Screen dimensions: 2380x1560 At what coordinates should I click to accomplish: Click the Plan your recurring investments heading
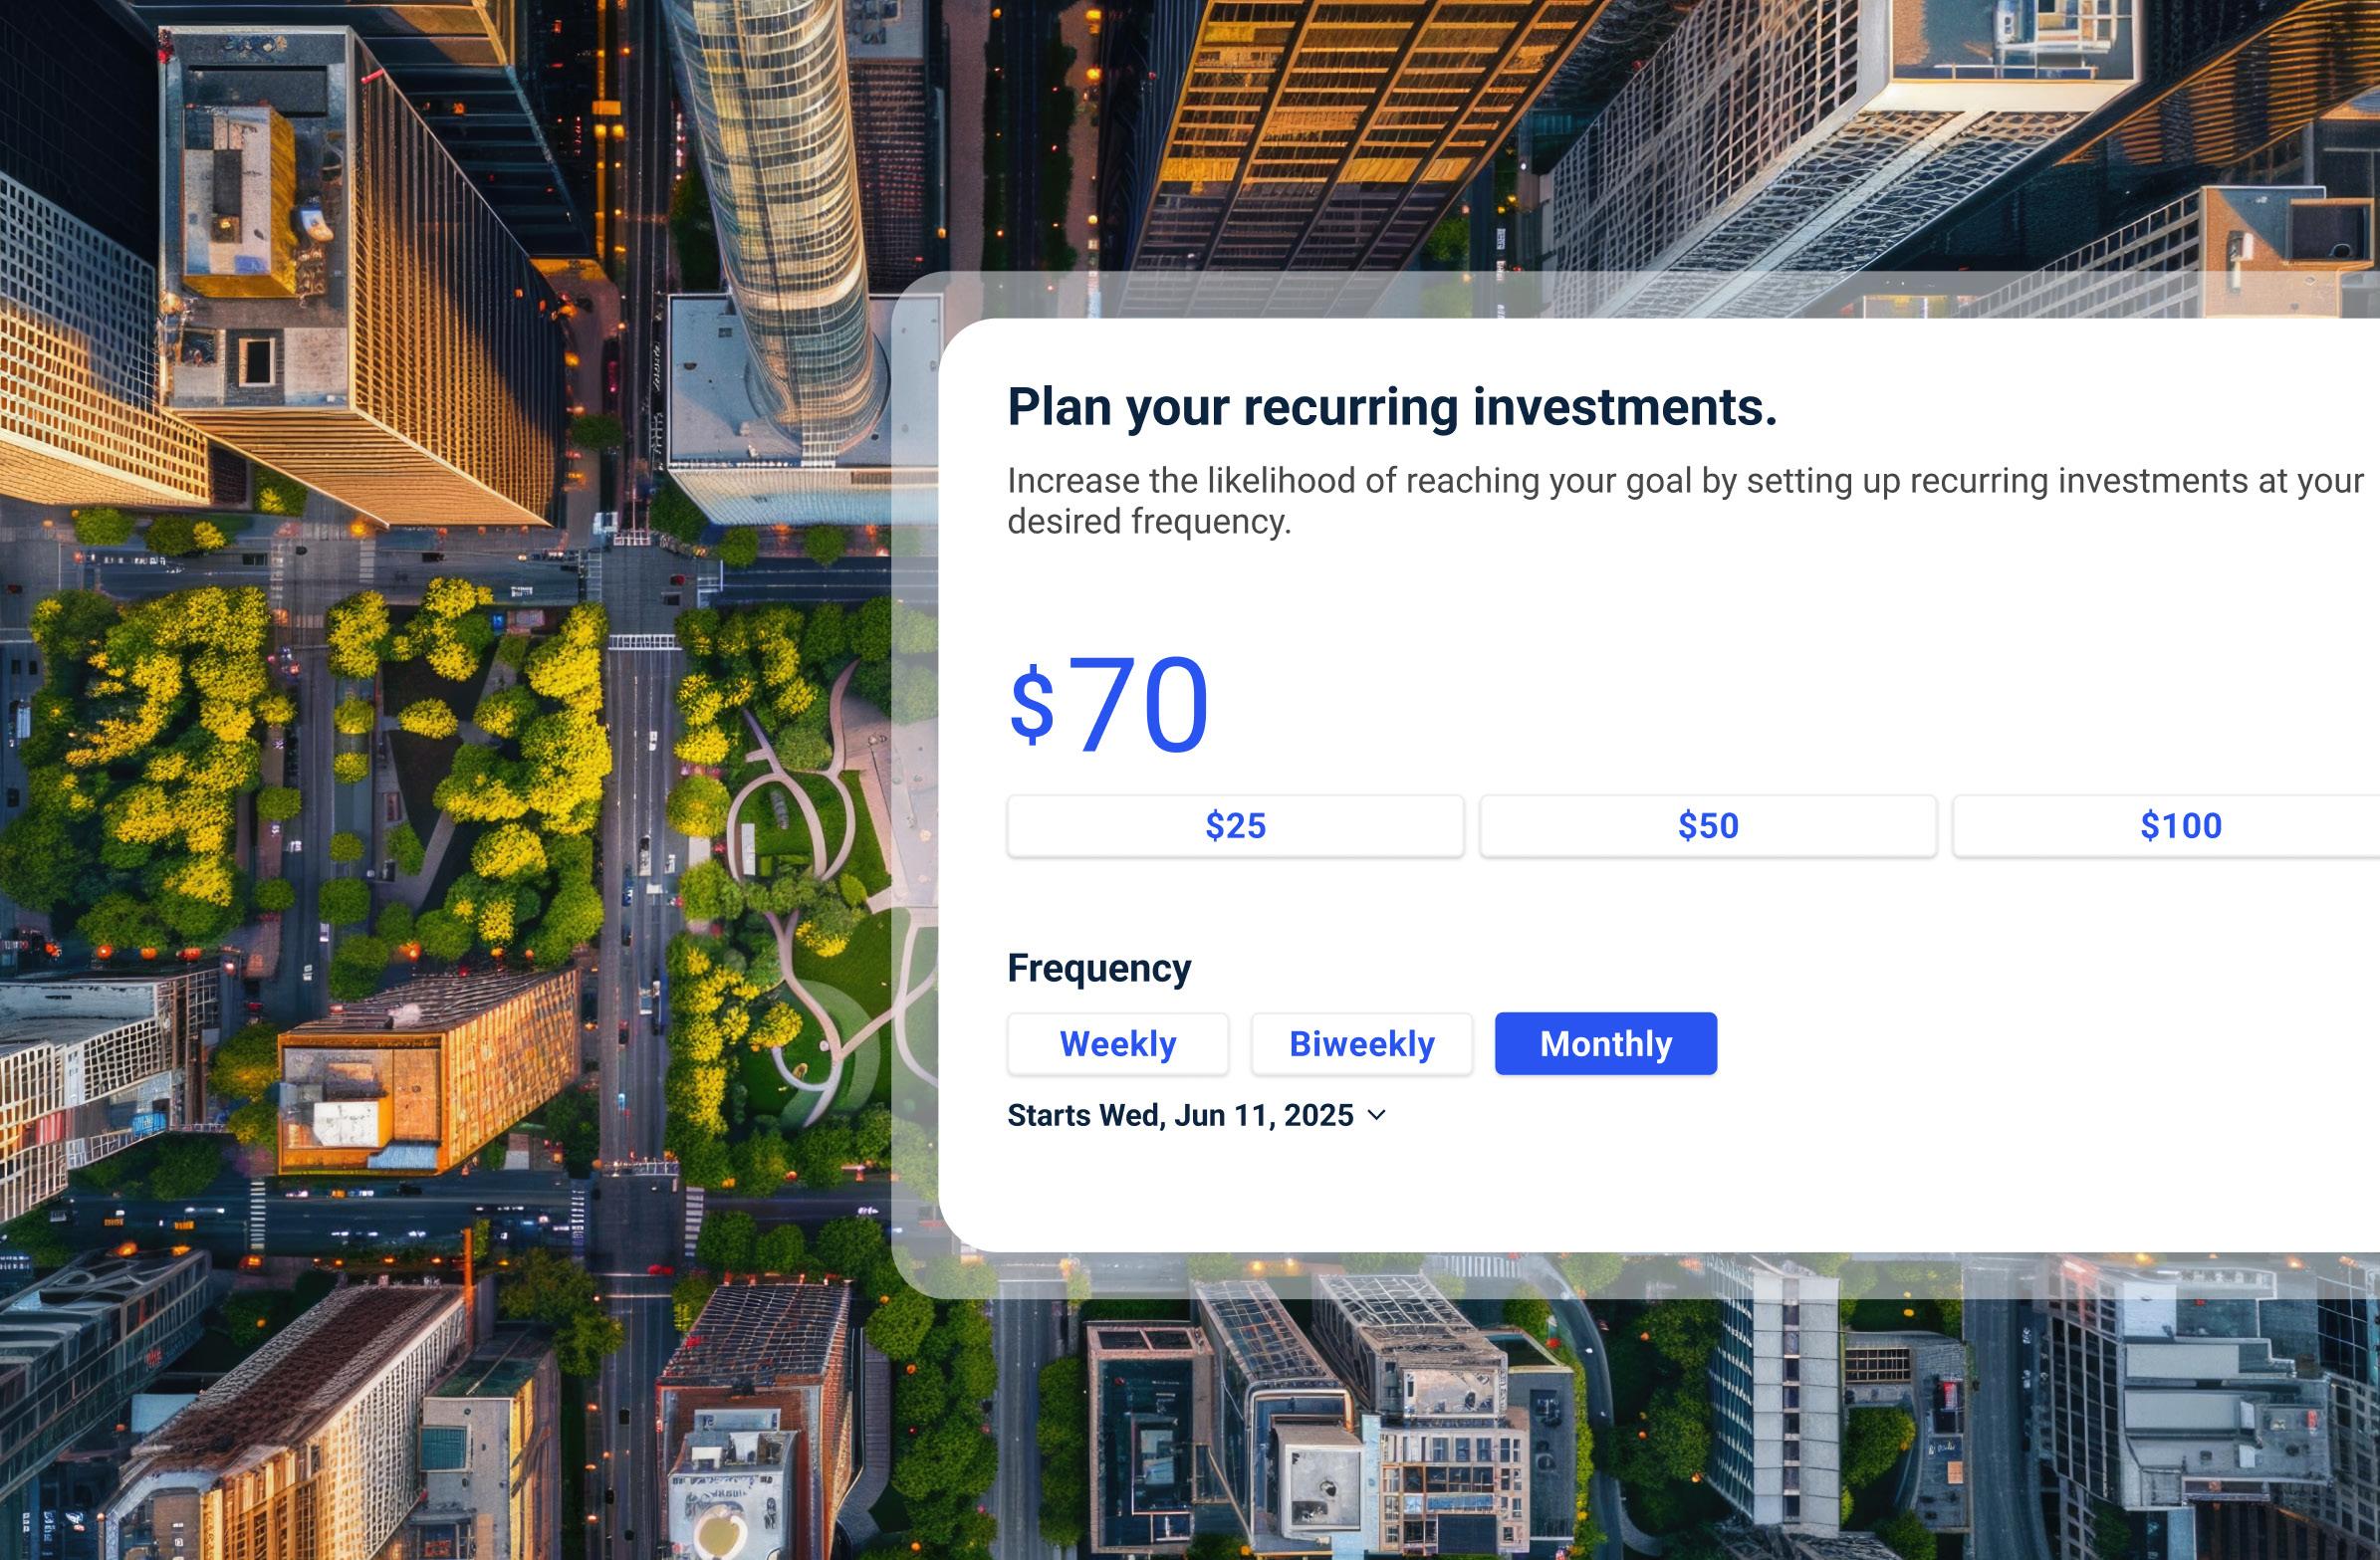click(x=1391, y=407)
